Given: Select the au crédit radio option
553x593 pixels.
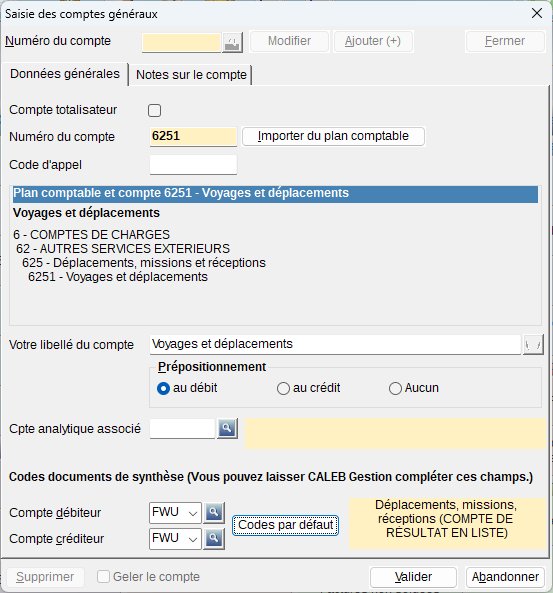Looking at the screenshot, I should coord(283,388).
